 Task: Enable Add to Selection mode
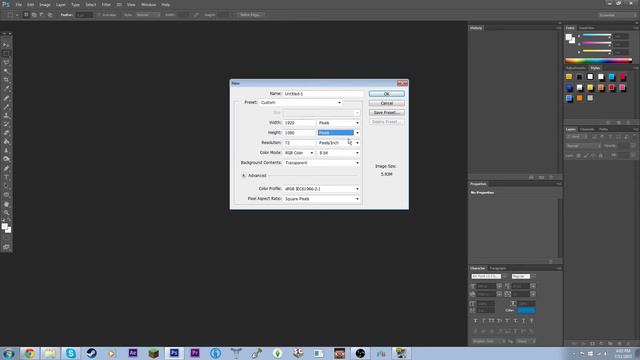coord(34,15)
